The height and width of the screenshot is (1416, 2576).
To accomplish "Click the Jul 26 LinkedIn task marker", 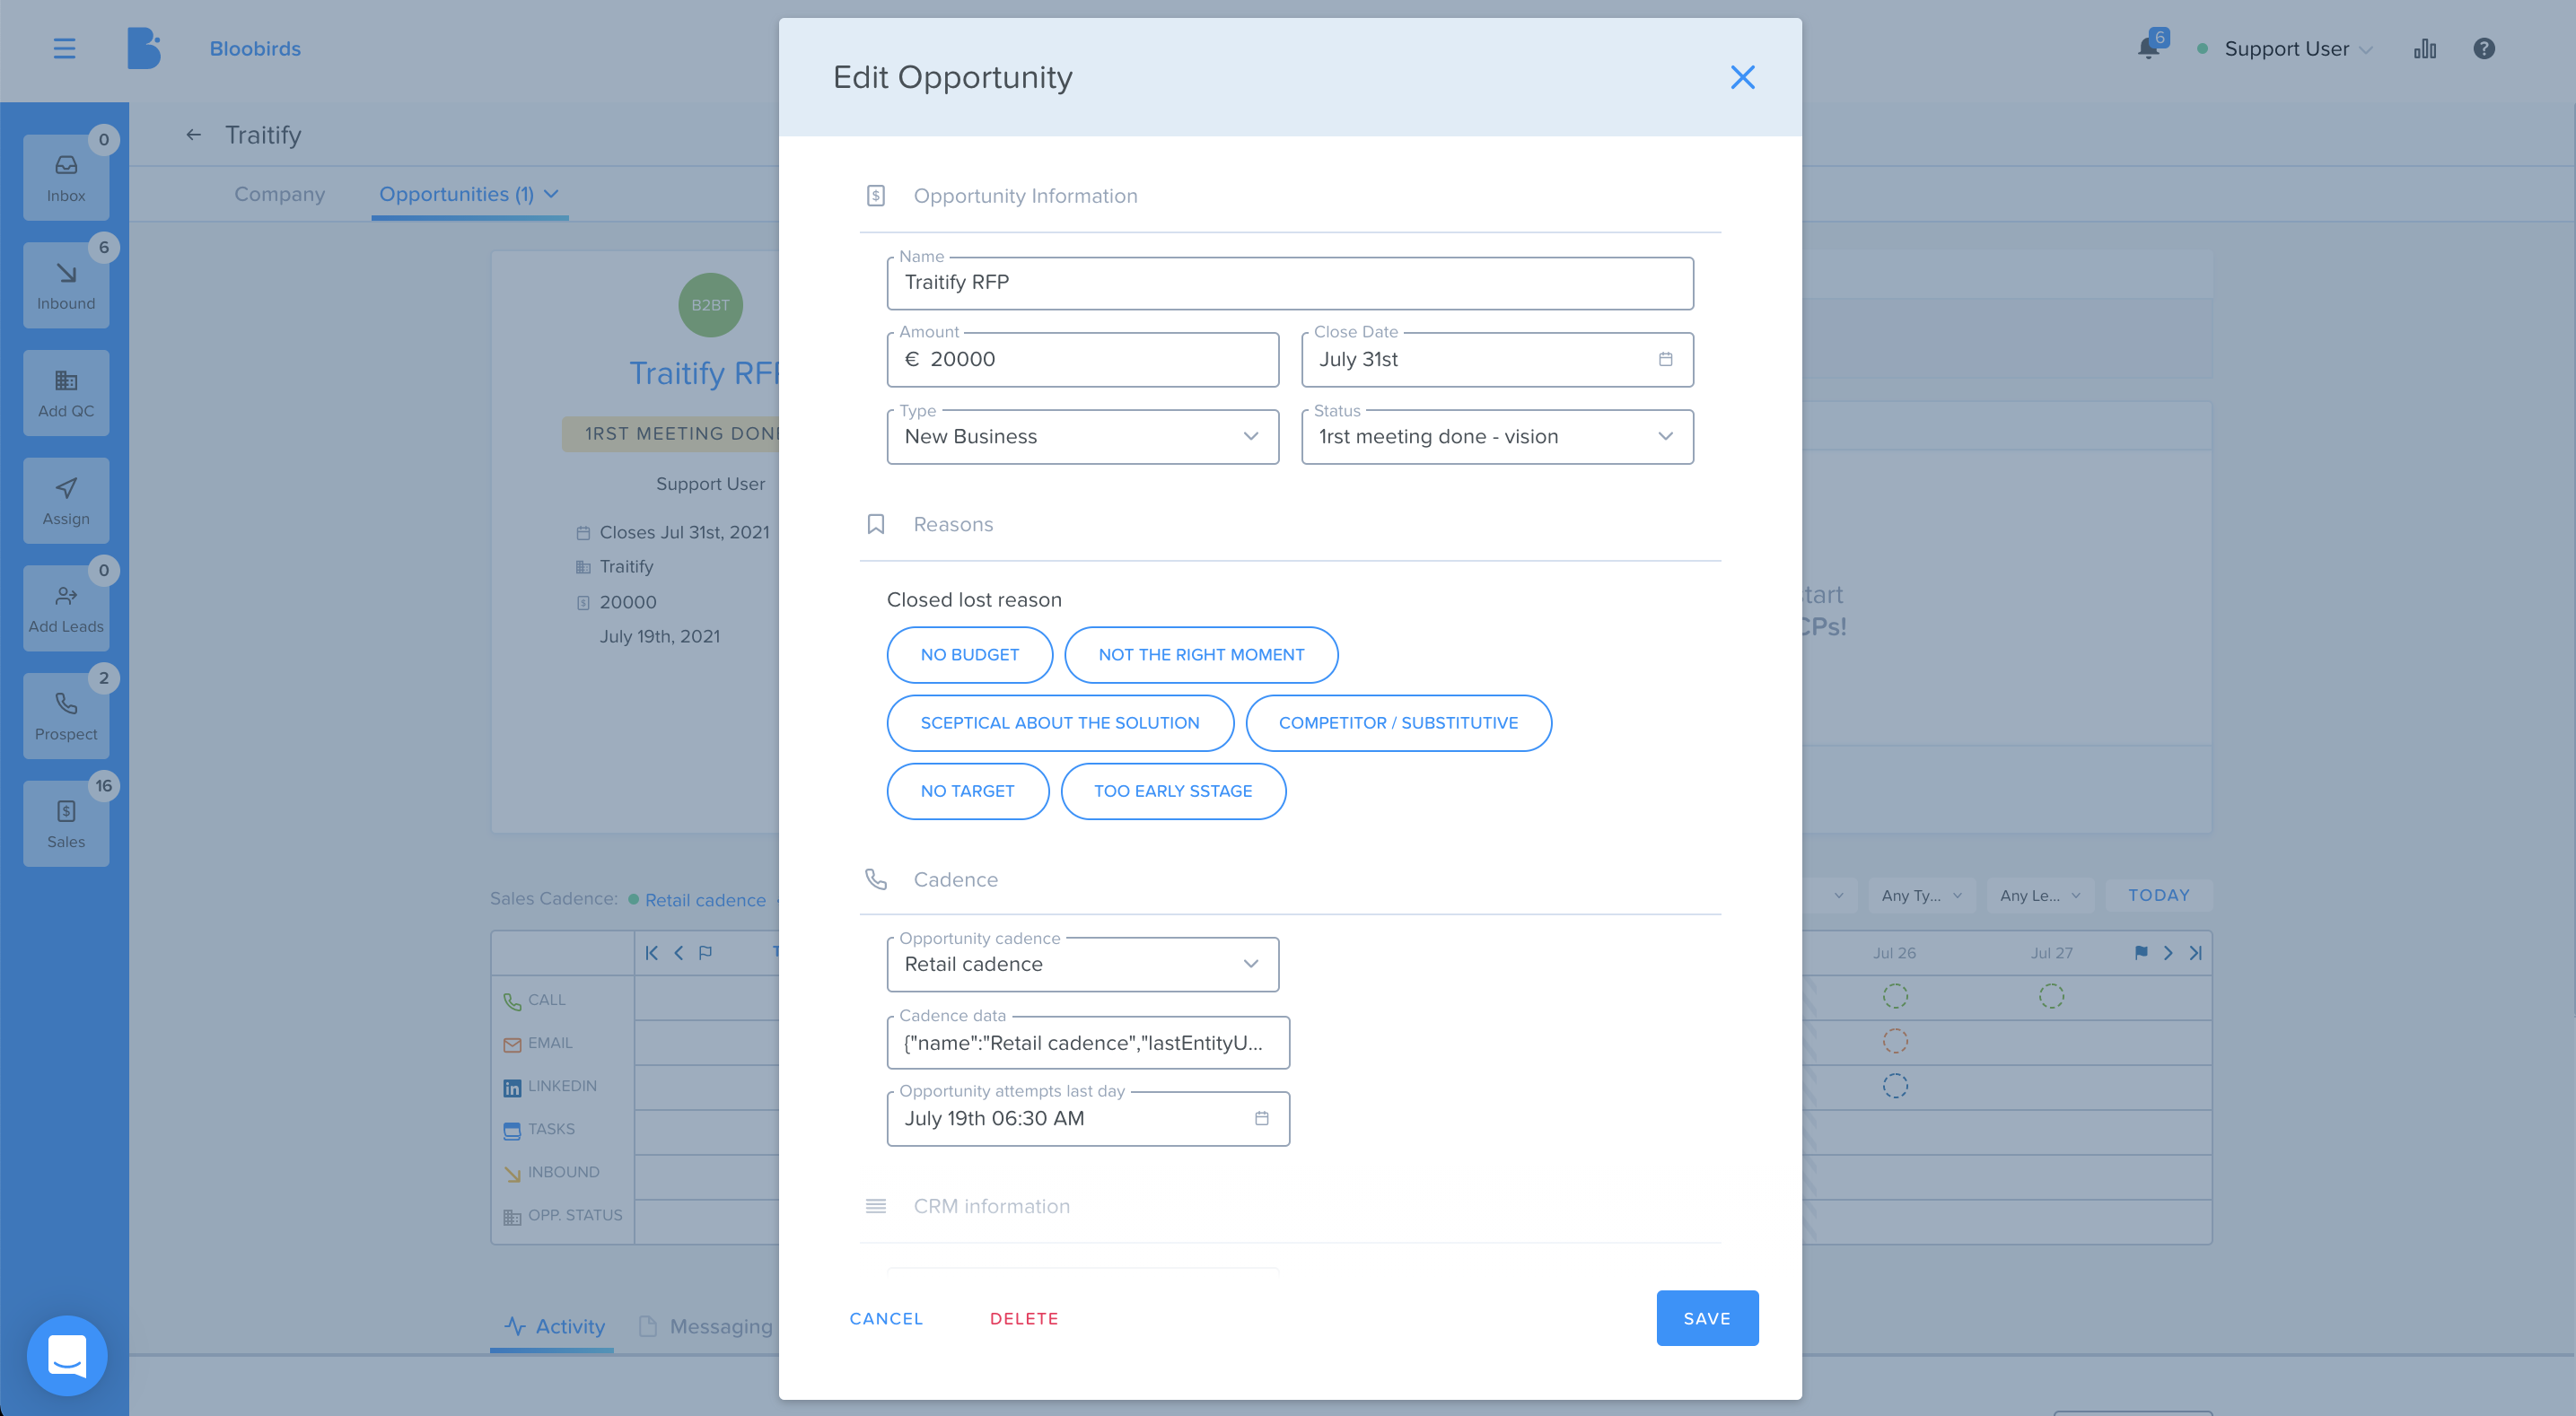I will click(x=1895, y=1086).
